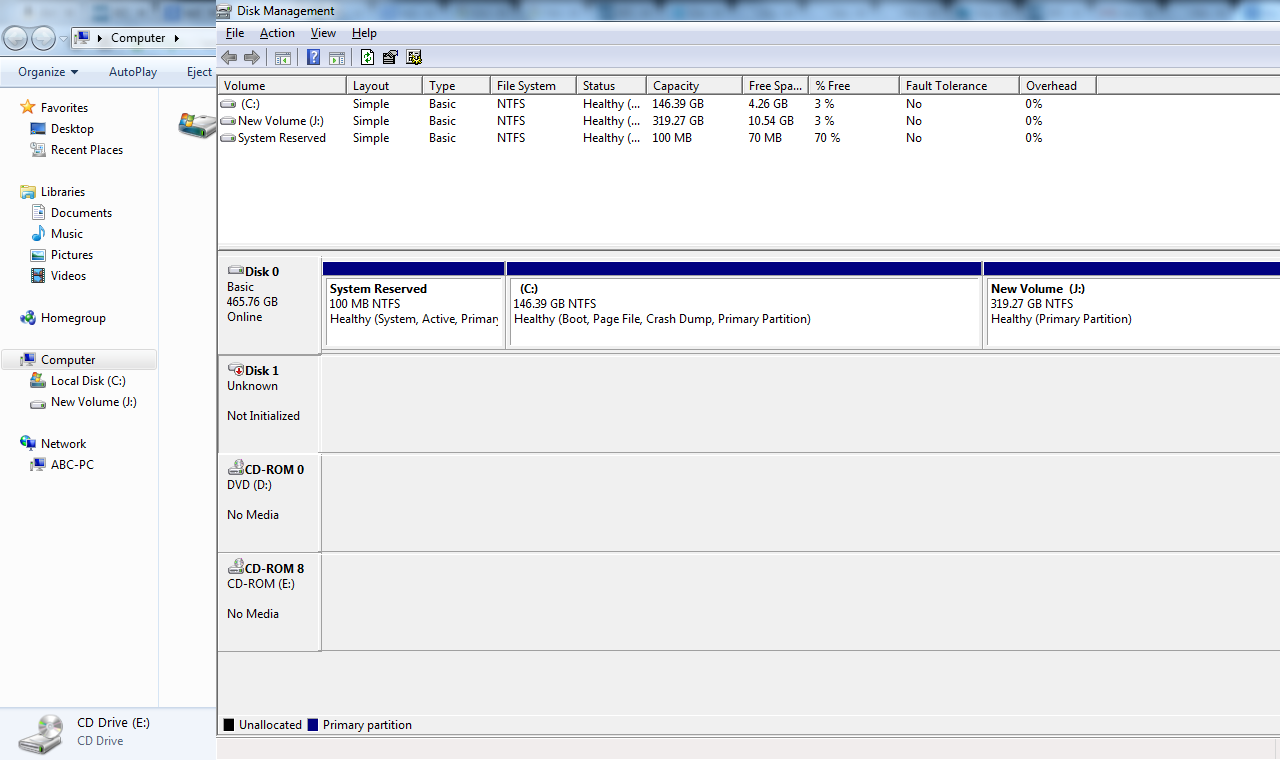Screen dimensions: 1280x760
Task: Sort by the File System column header
Action: [x=533, y=86]
